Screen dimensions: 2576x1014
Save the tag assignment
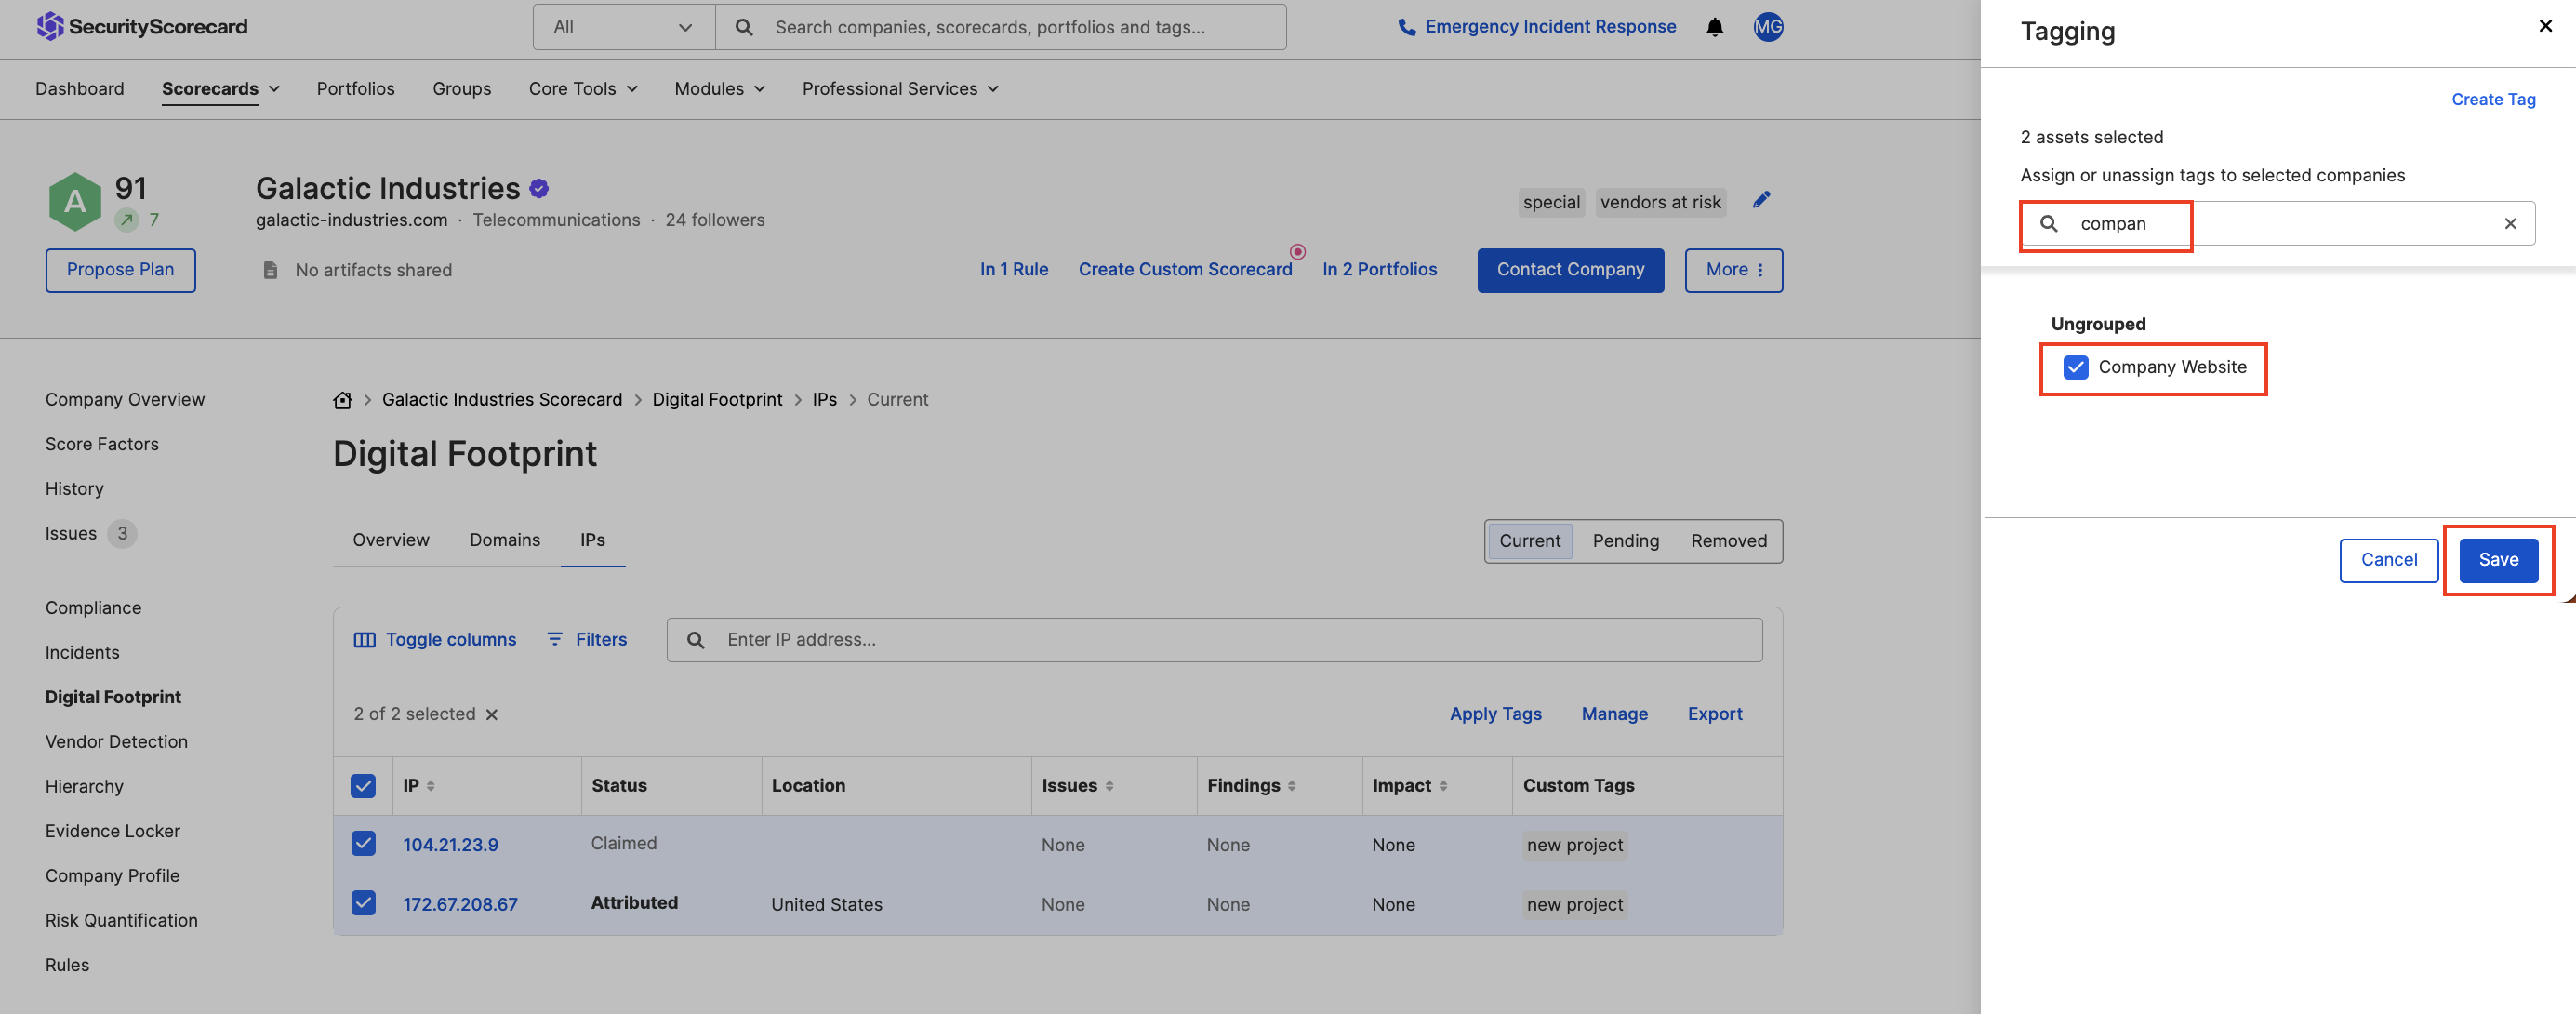pyautogui.click(x=2498, y=560)
